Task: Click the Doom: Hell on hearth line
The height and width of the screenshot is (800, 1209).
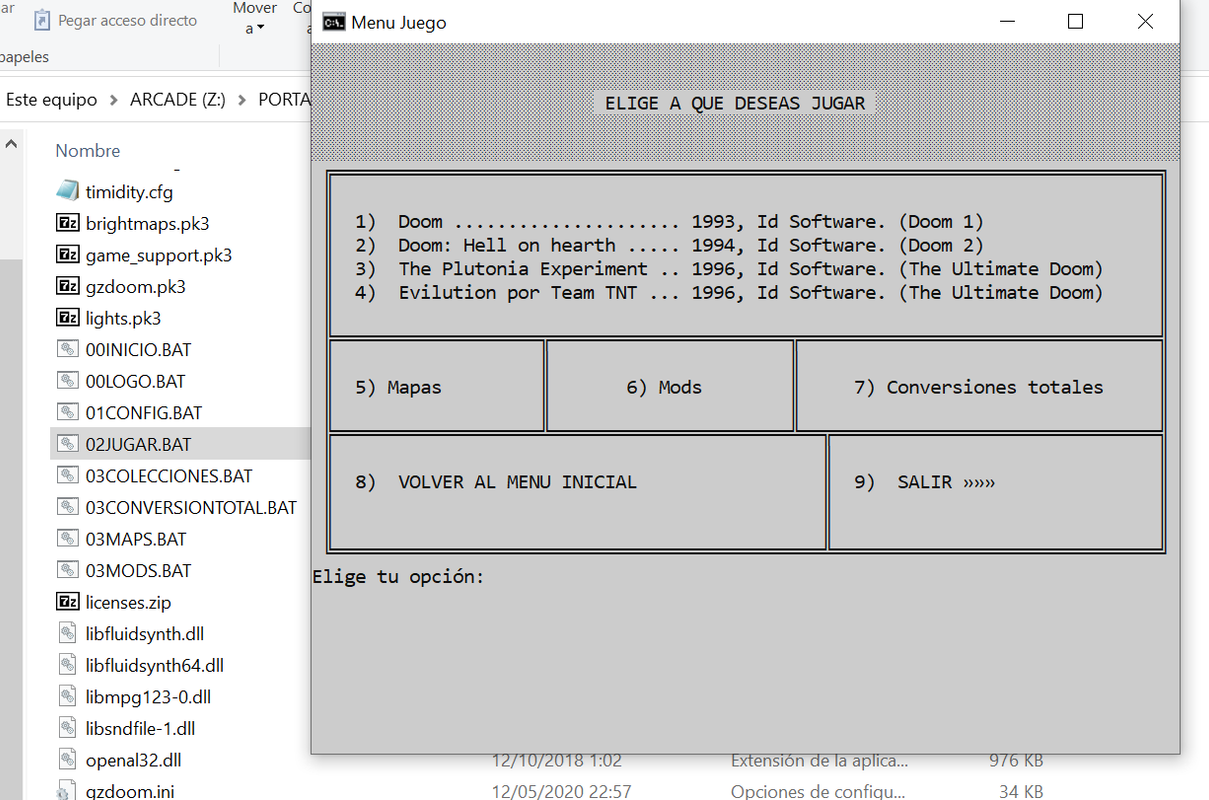Action: tap(669, 245)
